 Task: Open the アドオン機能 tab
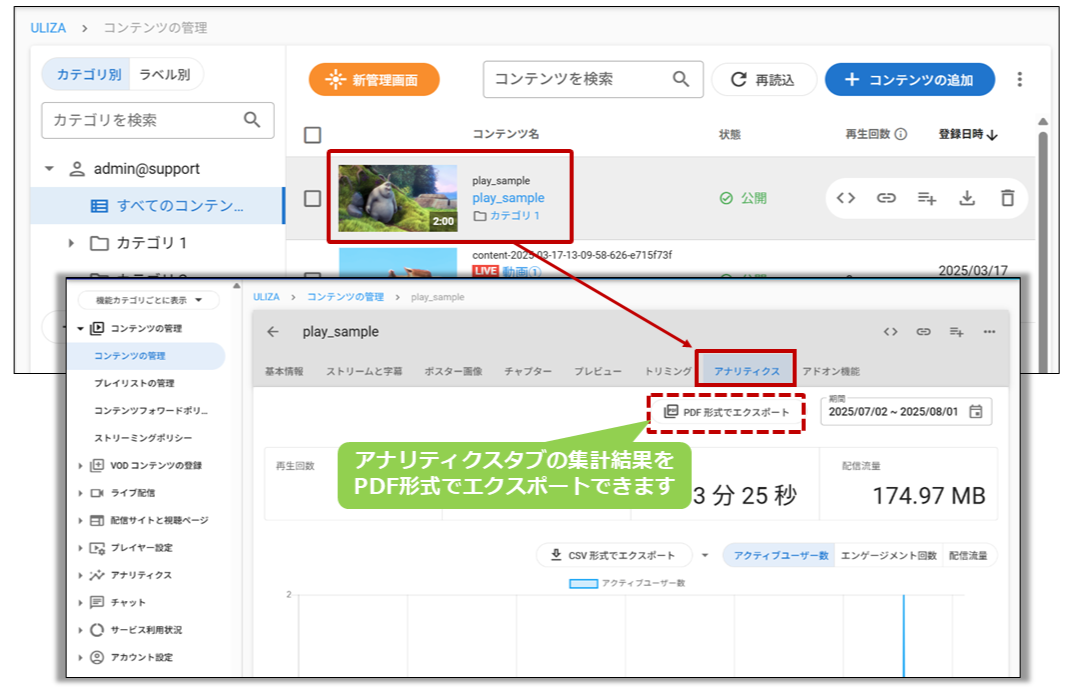(x=831, y=371)
